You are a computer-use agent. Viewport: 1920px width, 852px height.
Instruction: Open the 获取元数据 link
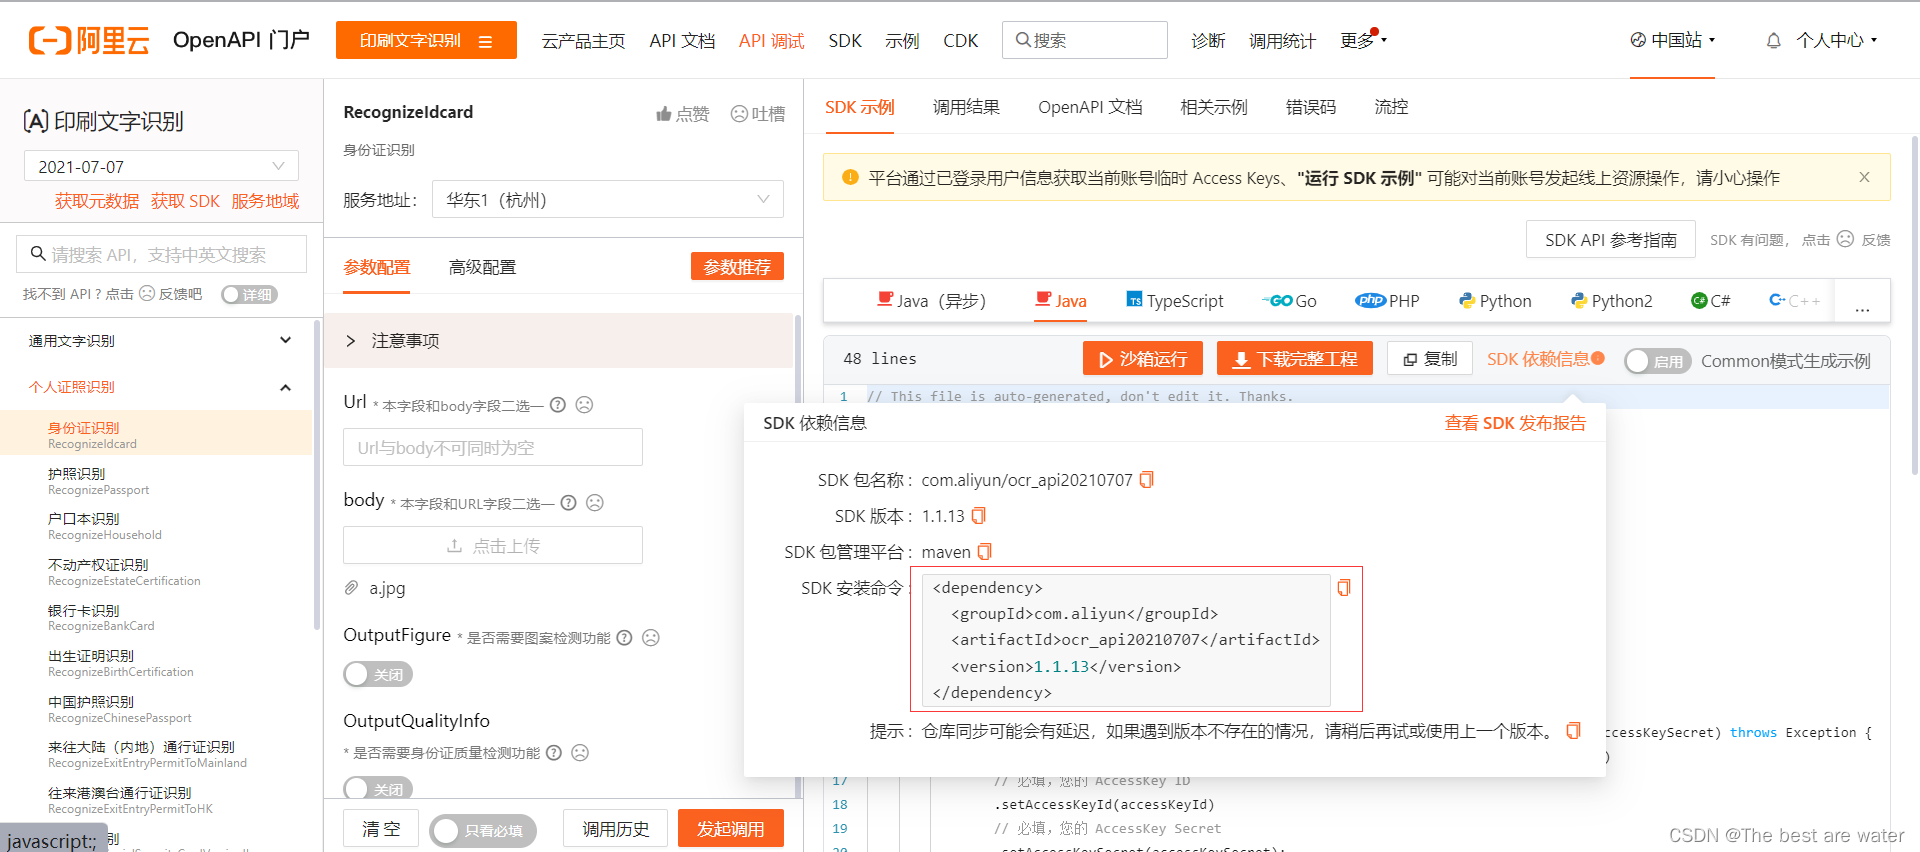tap(97, 201)
